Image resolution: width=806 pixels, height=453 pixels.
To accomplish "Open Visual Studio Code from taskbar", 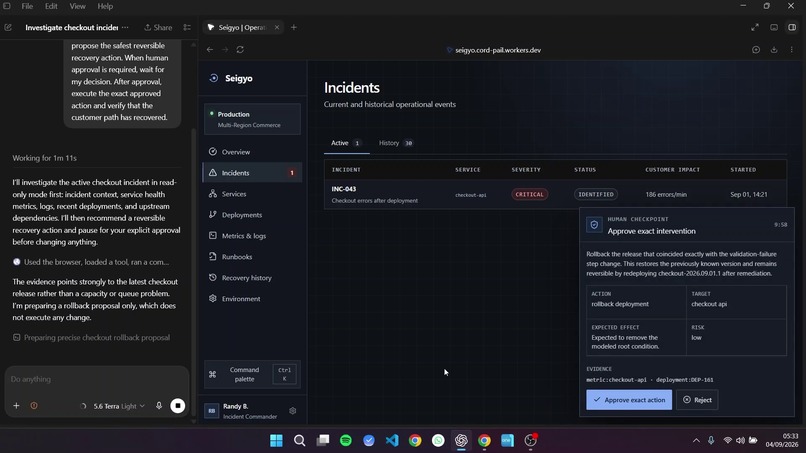I will [392, 441].
